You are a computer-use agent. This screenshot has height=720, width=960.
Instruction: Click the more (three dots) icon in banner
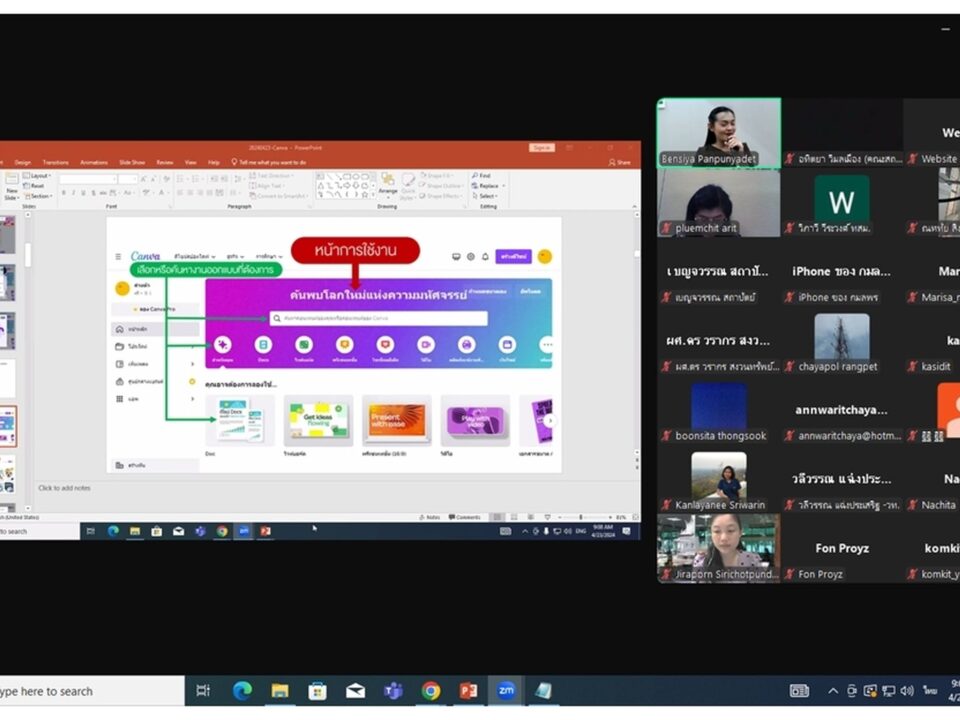click(x=546, y=345)
